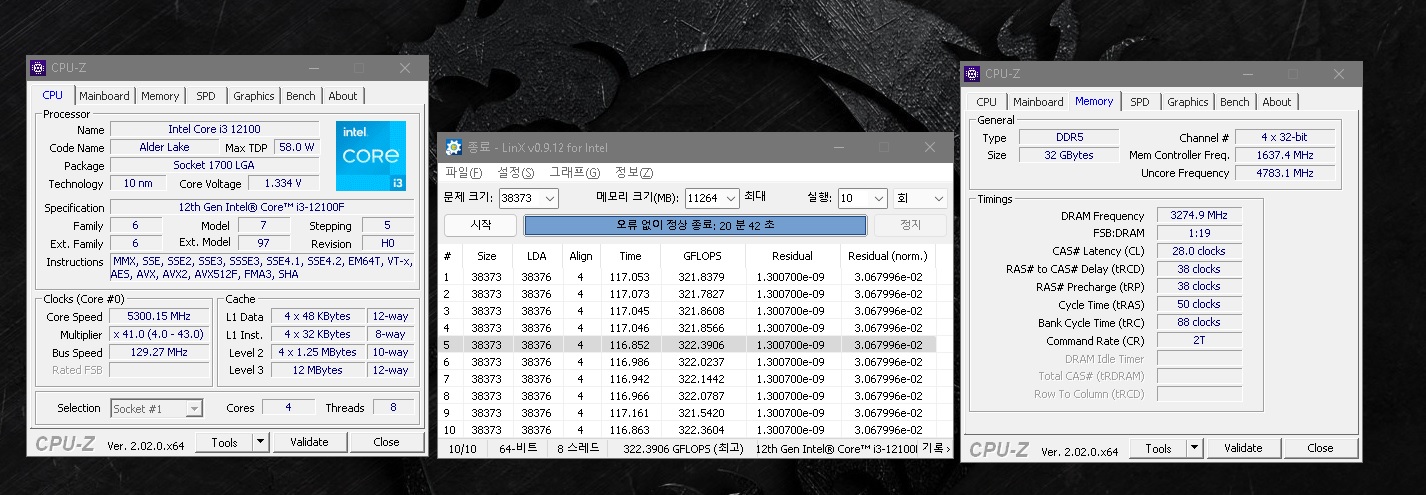
Task: Open About tab in left CPU-Z window
Action: [x=343, y=96]
